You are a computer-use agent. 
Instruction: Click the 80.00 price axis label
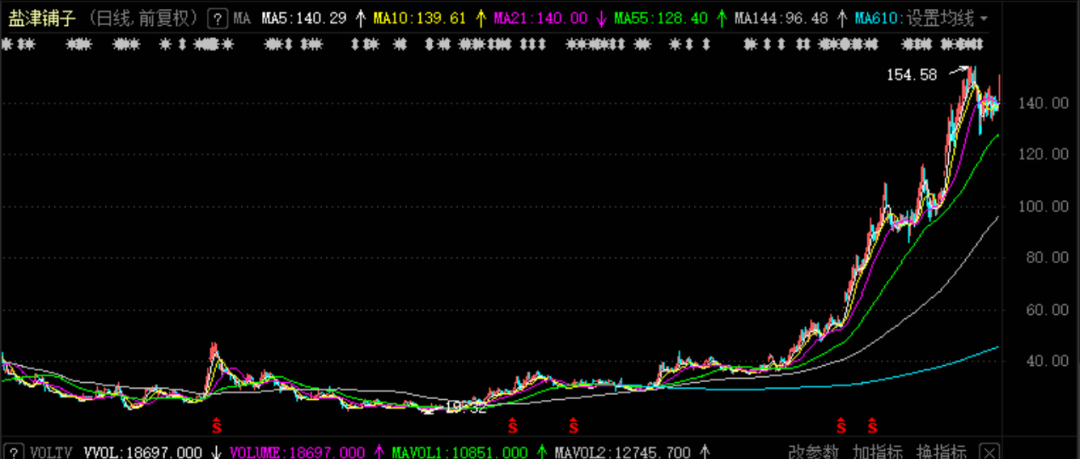click(1047, 258)
